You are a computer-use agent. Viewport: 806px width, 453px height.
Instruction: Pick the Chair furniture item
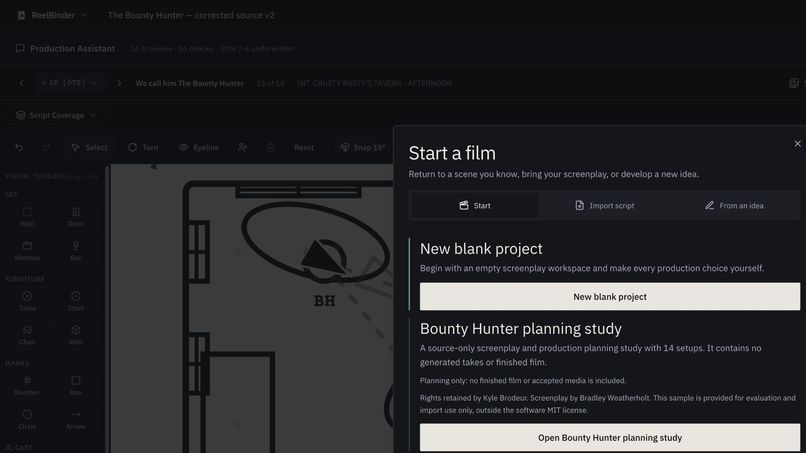pos(27,335)
